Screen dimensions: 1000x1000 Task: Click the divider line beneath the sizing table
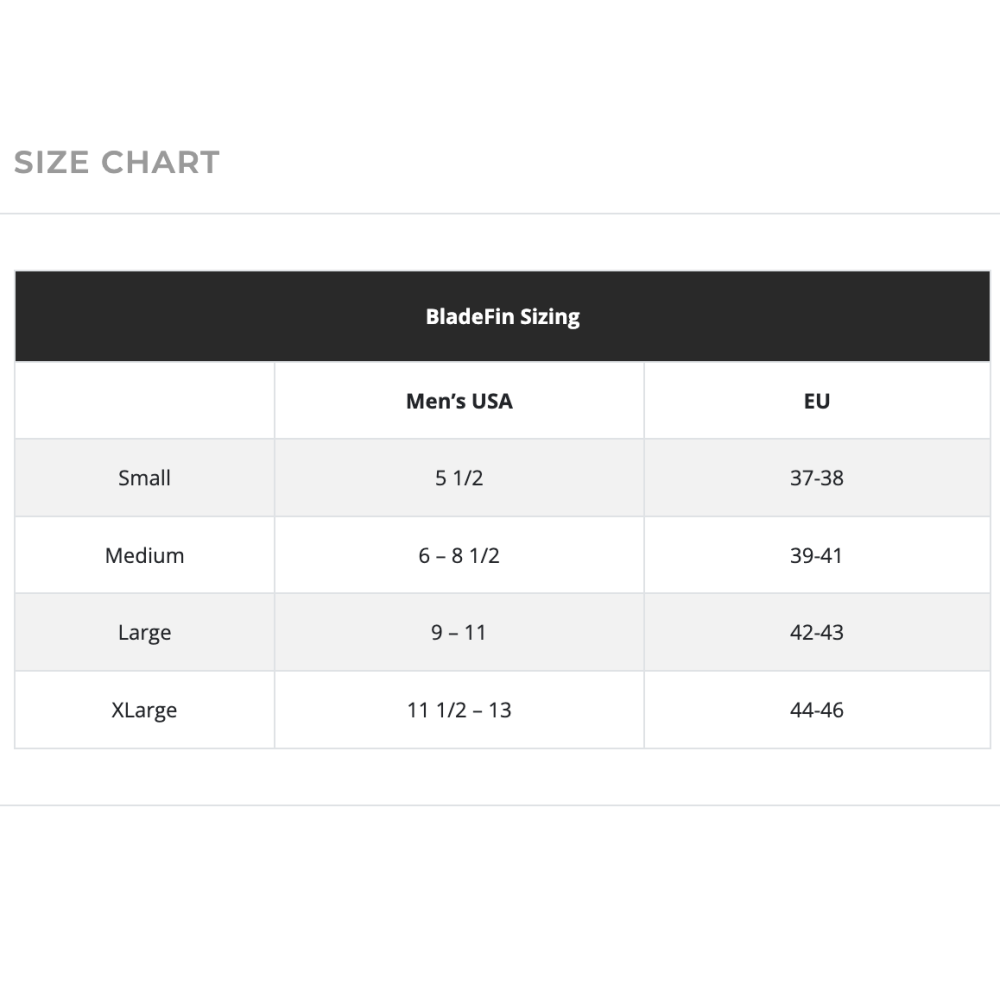[500, 805]
